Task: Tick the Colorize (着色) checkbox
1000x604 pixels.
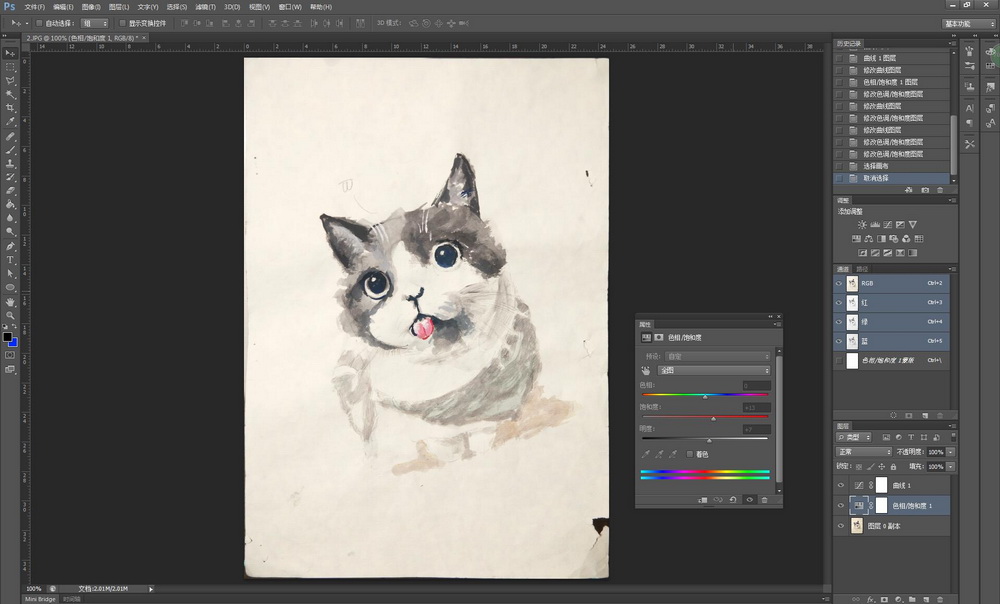Action: coord(689,454)
